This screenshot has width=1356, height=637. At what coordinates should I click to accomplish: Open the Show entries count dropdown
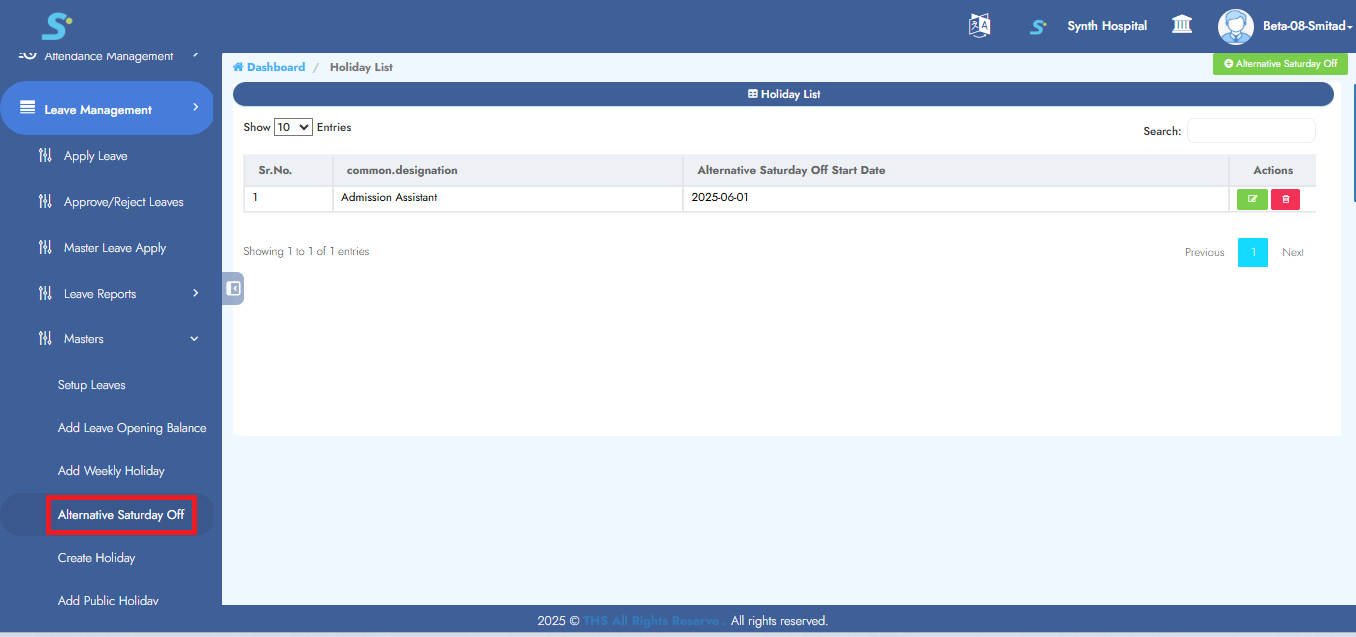(293, 128)
